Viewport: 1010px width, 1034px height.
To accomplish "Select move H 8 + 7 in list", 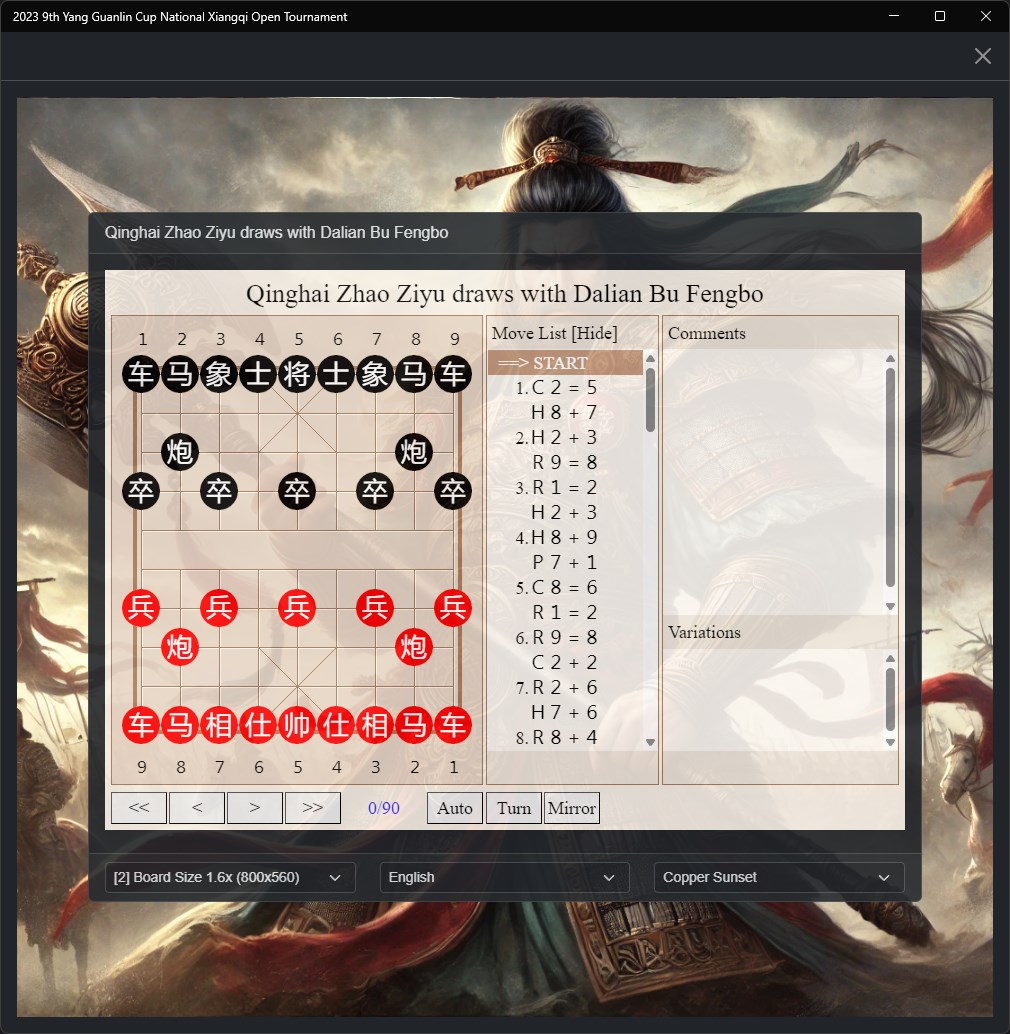I will click(564, 412).
